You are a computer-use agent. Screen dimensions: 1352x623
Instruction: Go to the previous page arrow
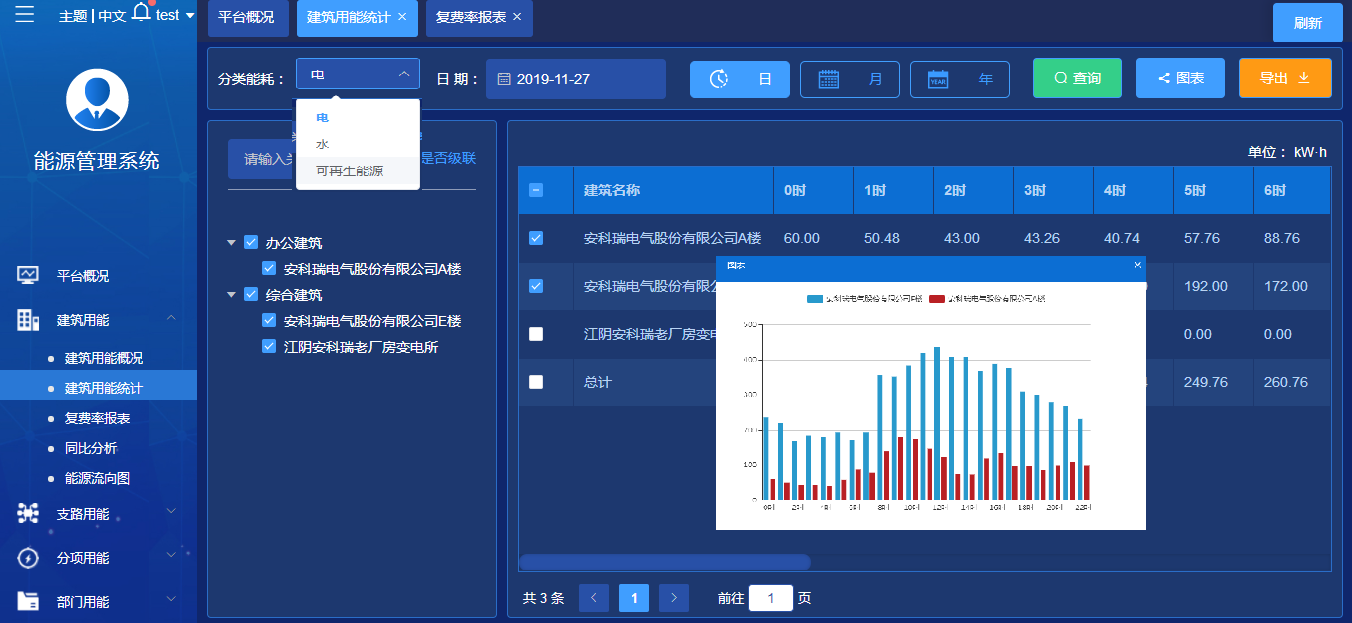(x=594, y=598)
